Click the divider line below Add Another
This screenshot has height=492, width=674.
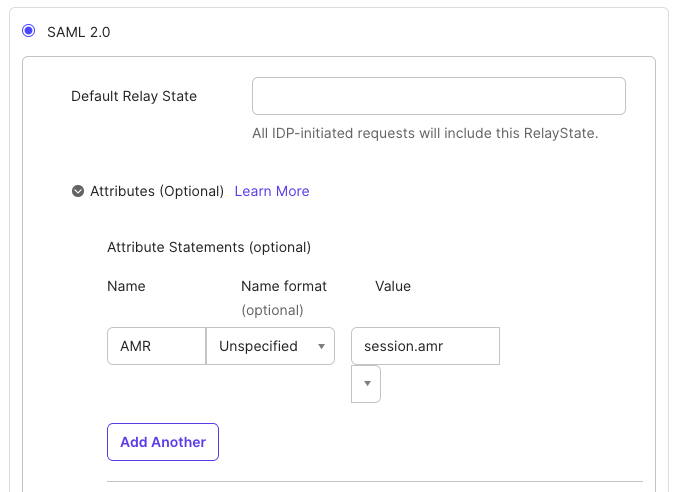click(374, 481)
